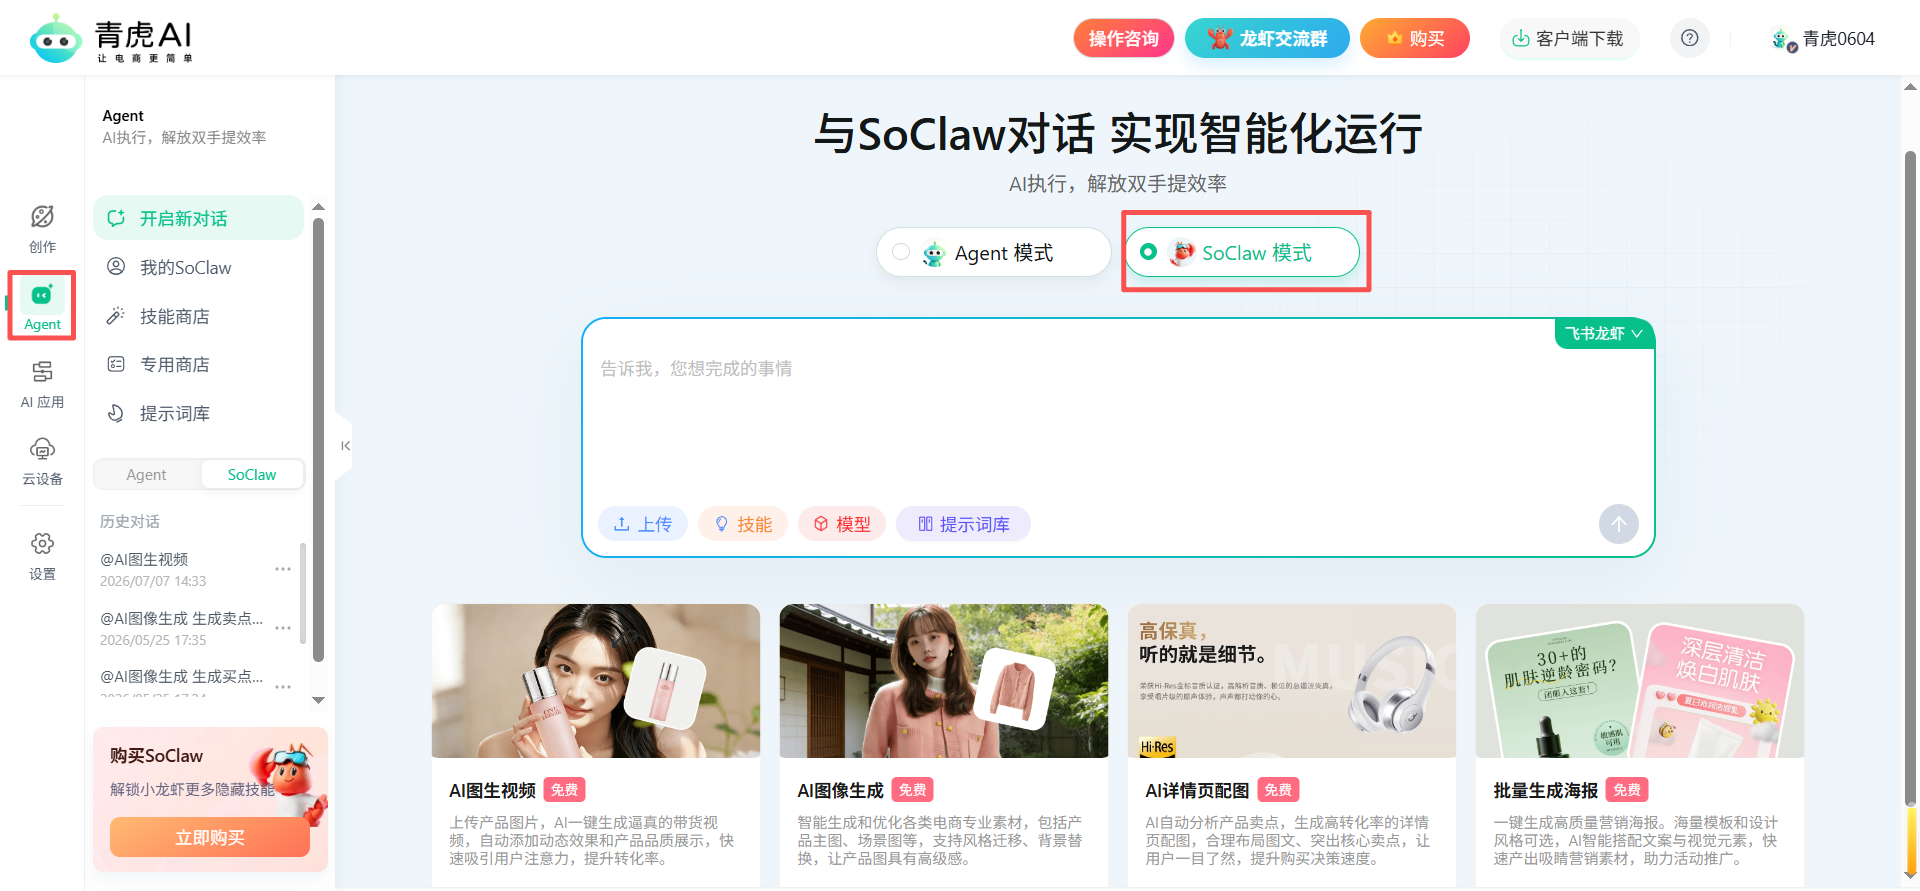
Task: Click the 上传 upload button
Action: [643, 524]
